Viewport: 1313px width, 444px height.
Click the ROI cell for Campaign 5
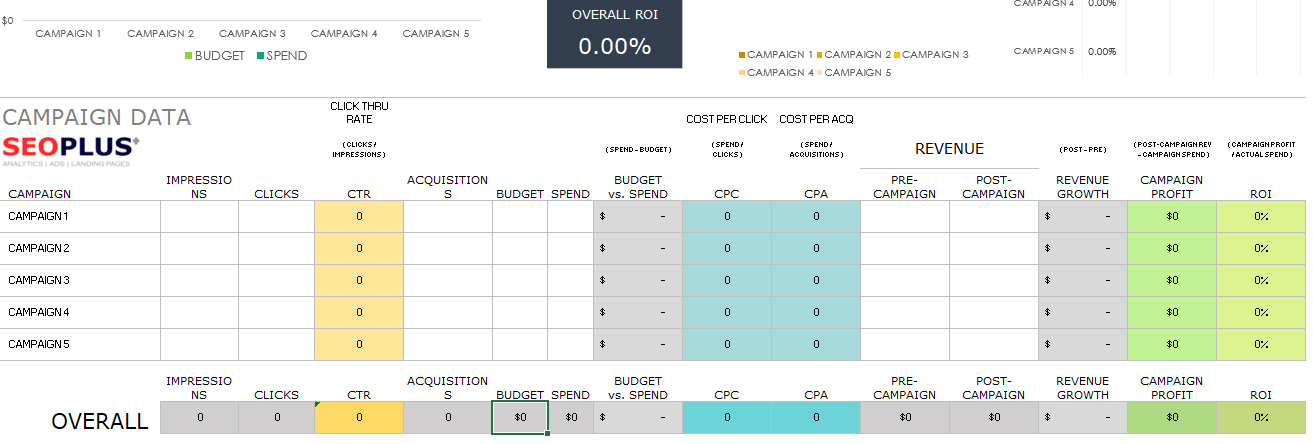[x=1260, y=344]
